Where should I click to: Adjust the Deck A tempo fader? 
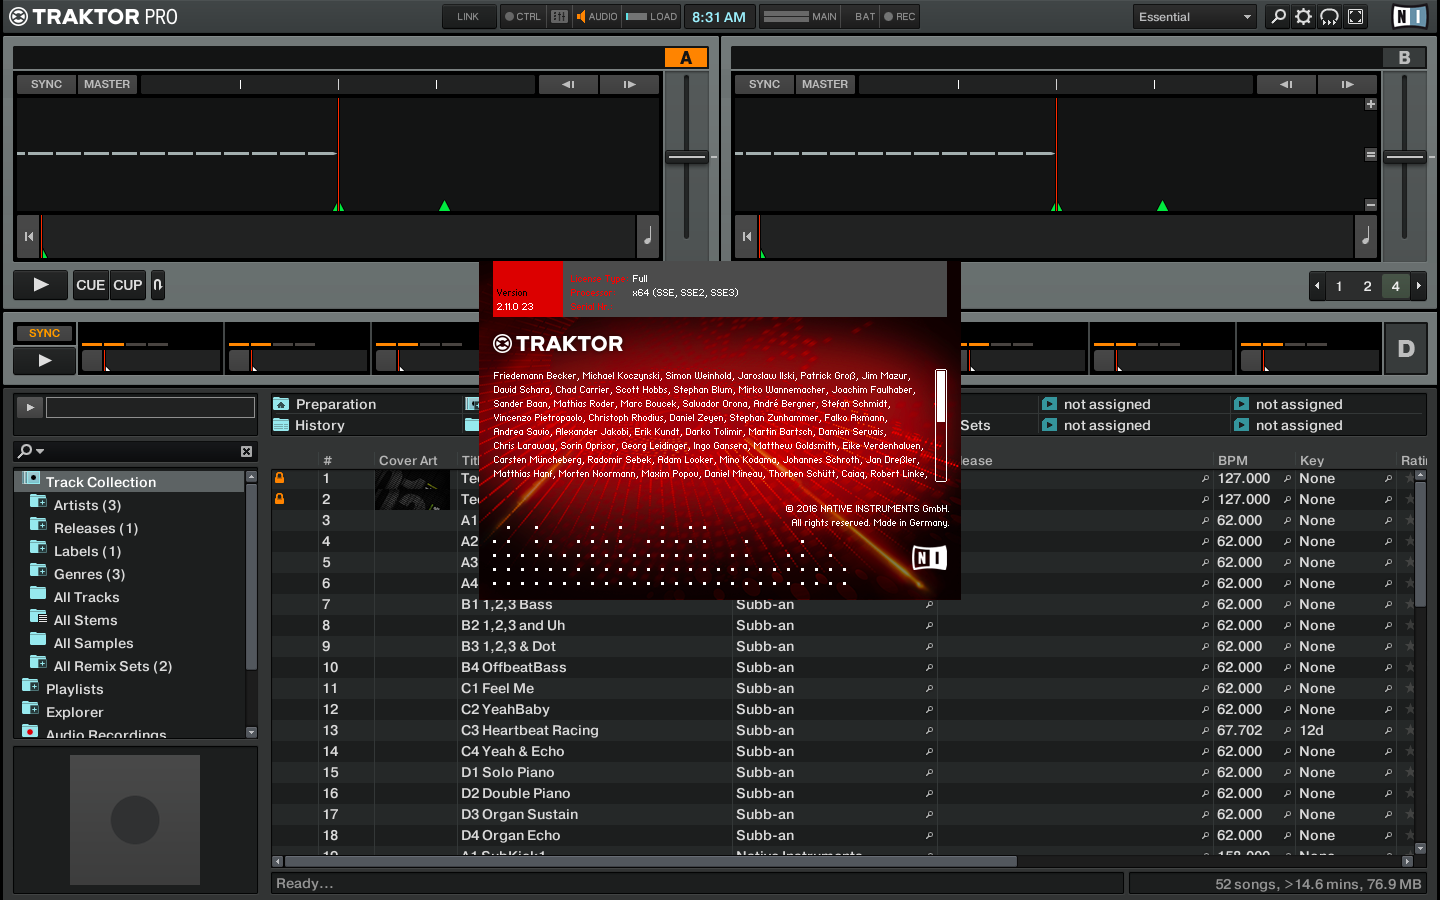click(687, 157)
